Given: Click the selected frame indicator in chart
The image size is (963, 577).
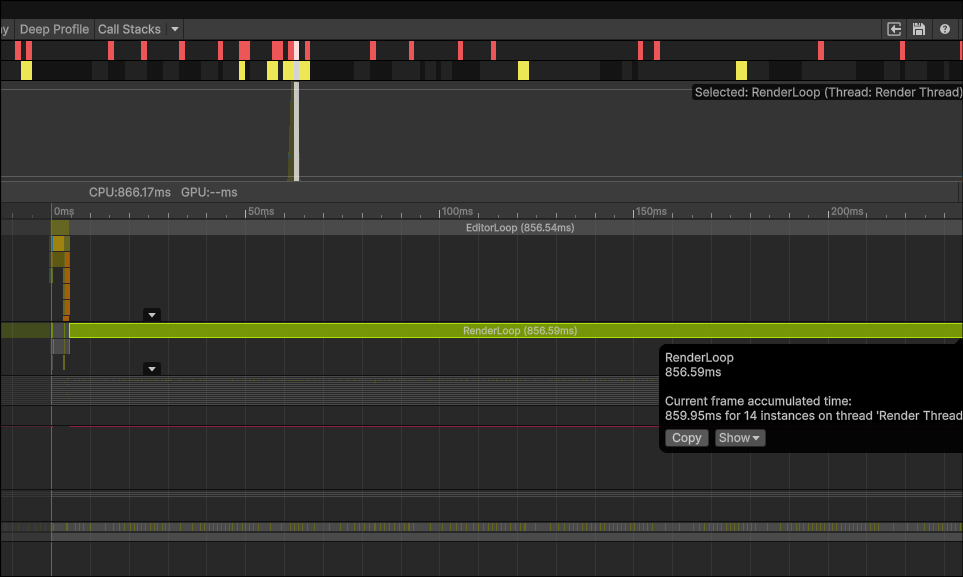Looking at the screenshot, I should 295,130.
